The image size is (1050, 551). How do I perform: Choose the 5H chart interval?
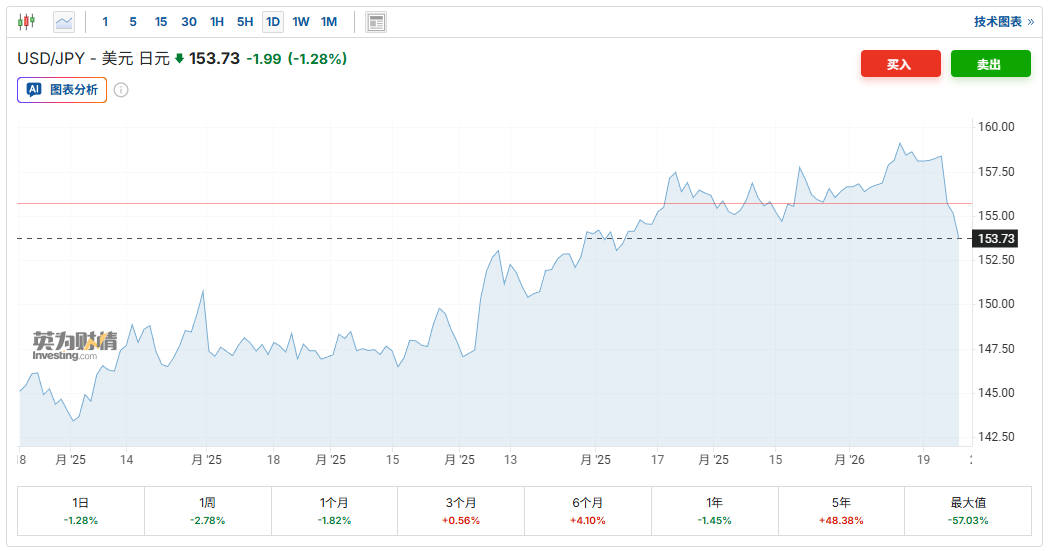(245, 21)
